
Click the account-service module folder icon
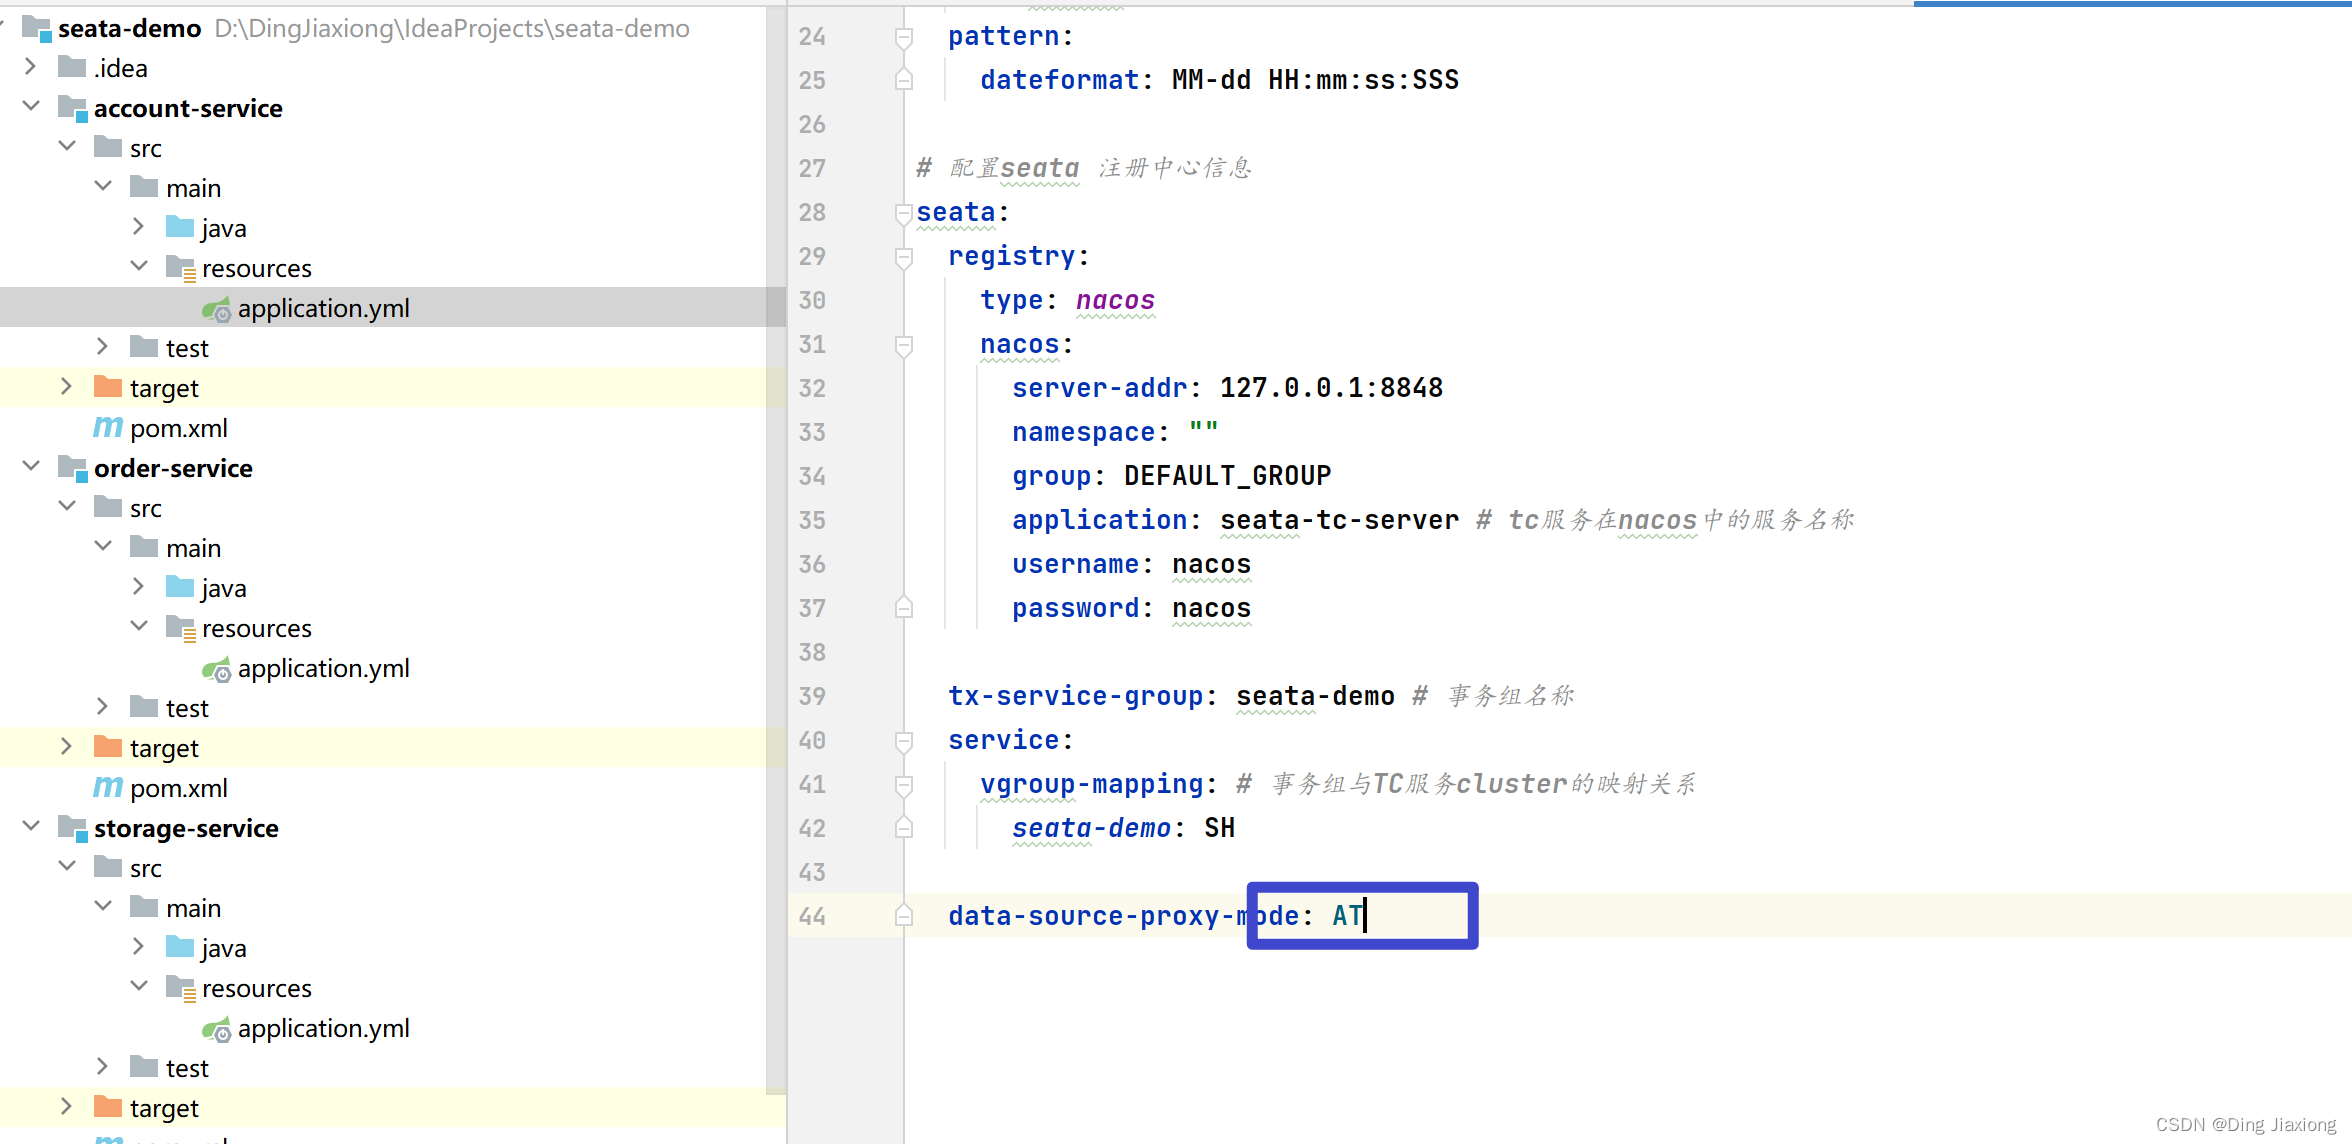pos(73,108)
